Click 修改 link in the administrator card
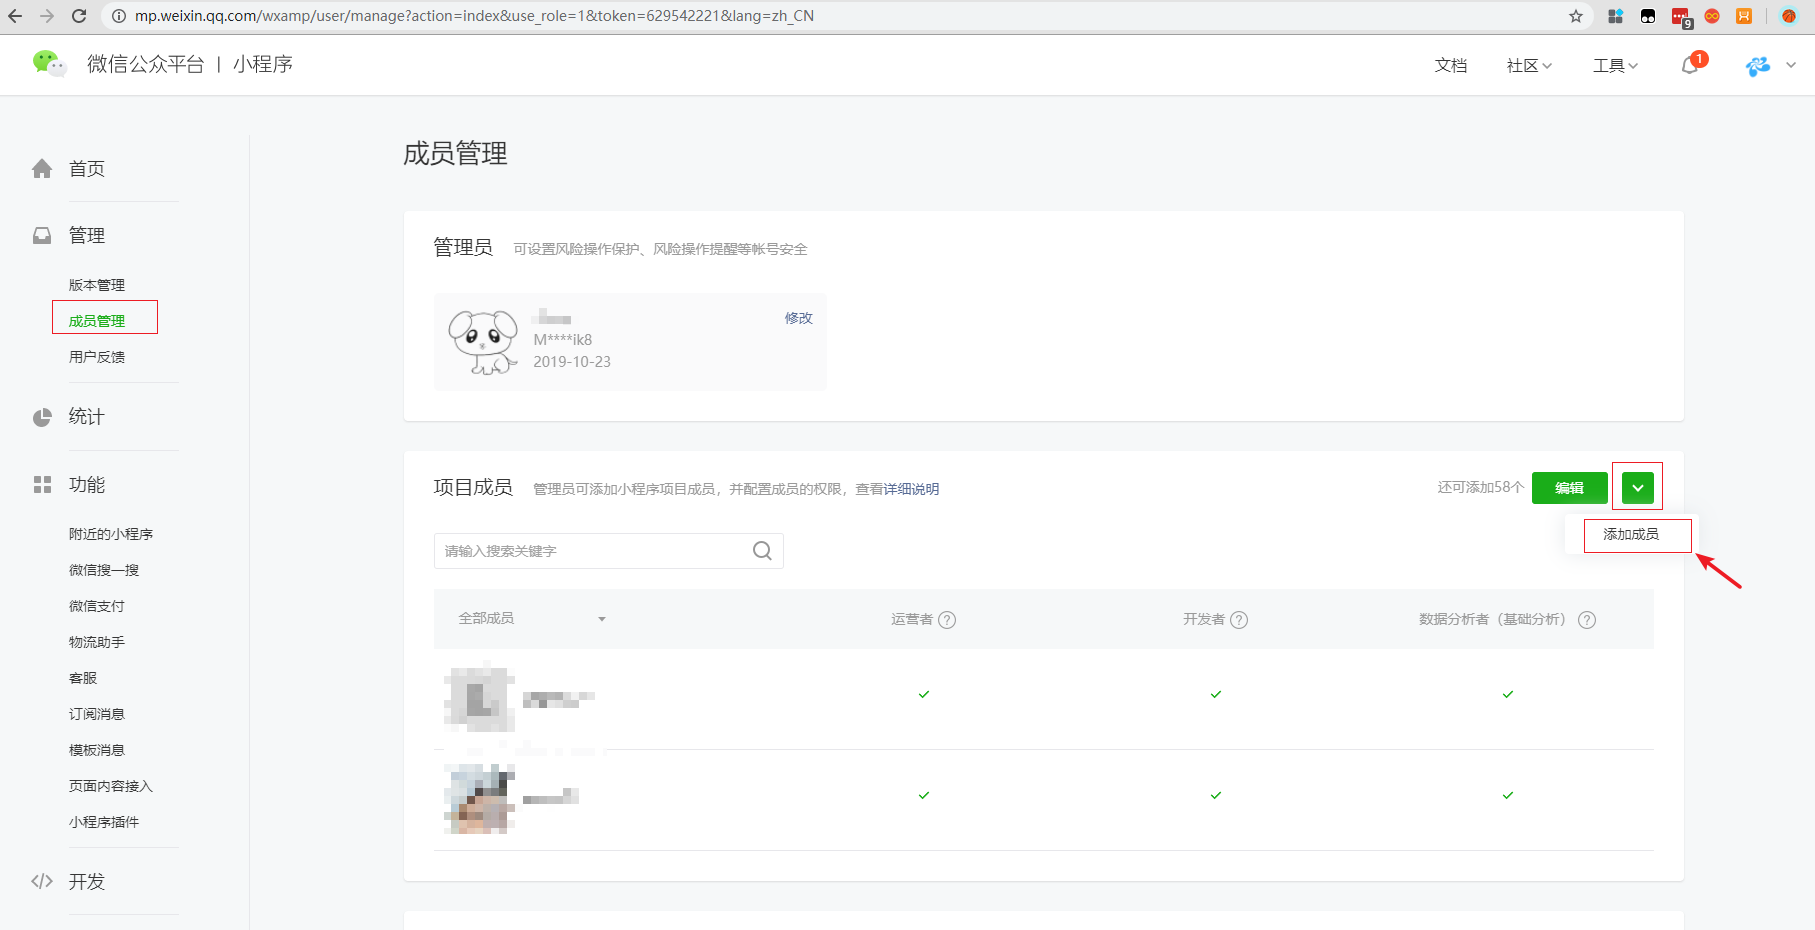This screenshot has height=930, width=1815. point(798,318)
